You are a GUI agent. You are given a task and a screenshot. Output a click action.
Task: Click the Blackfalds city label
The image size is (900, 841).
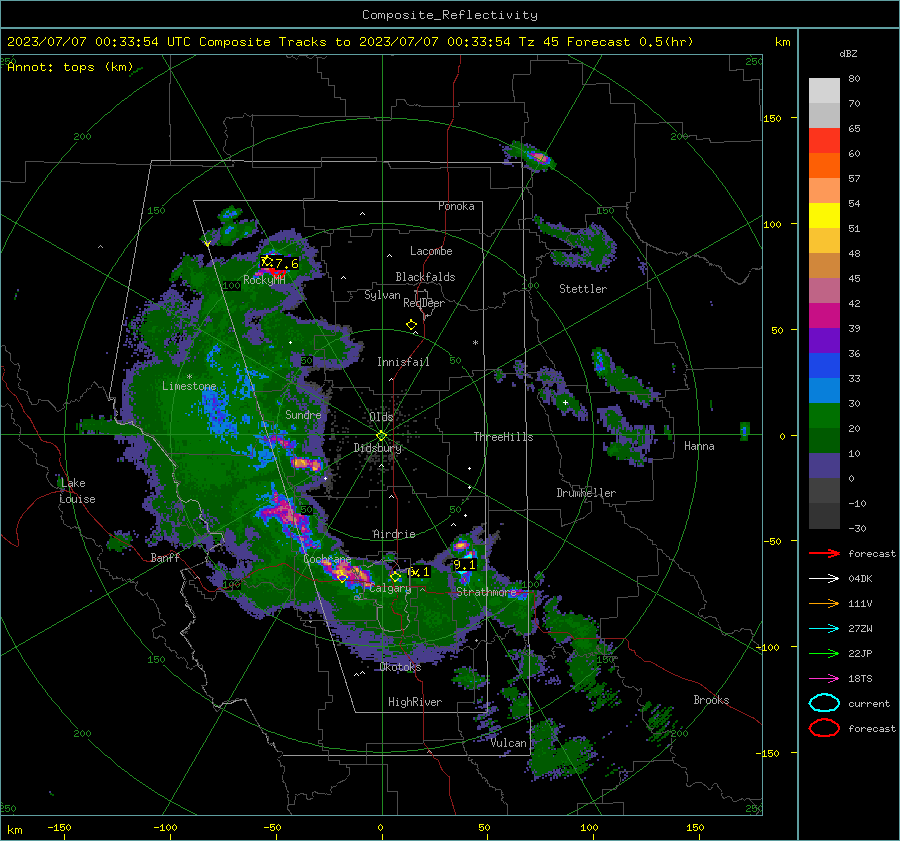(x=425, y=277)
